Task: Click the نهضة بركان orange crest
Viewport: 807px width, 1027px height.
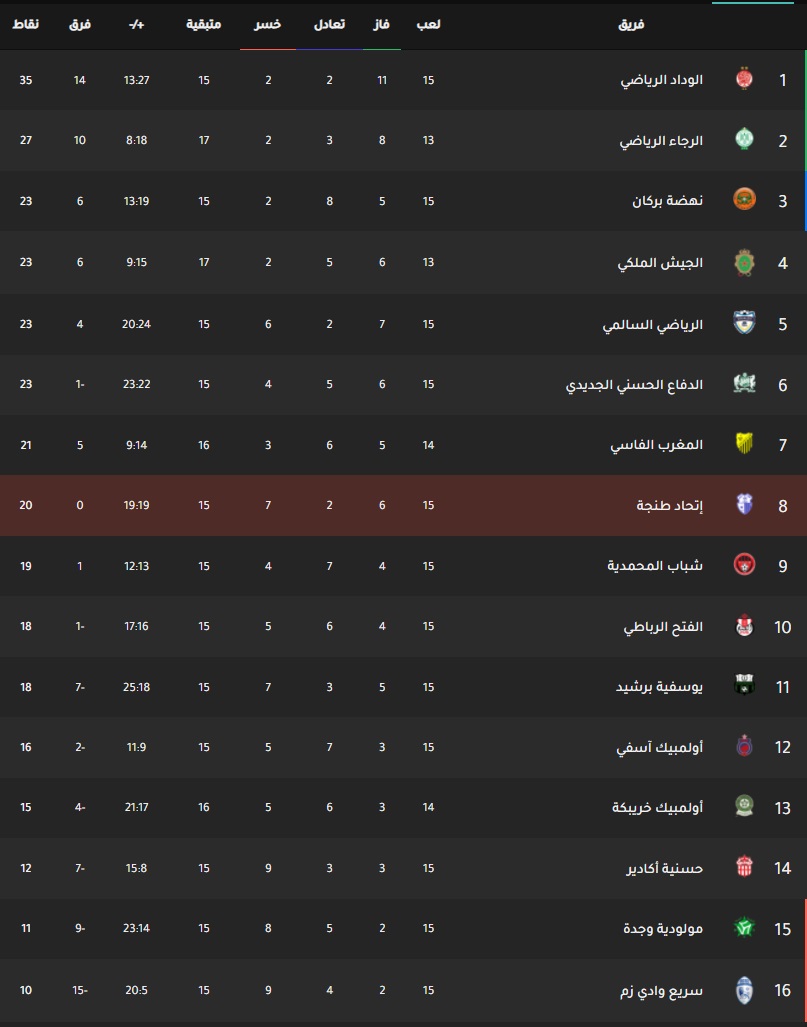Action: click(x=744, y=200)
